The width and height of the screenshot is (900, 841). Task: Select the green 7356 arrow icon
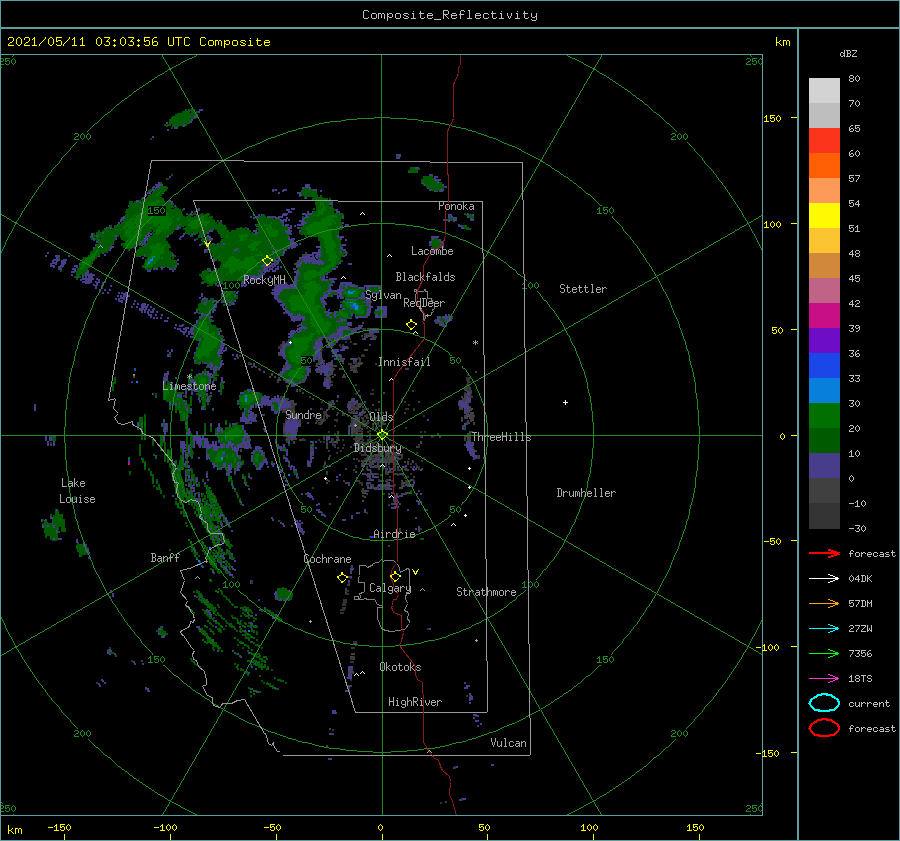tap(824, 653)
